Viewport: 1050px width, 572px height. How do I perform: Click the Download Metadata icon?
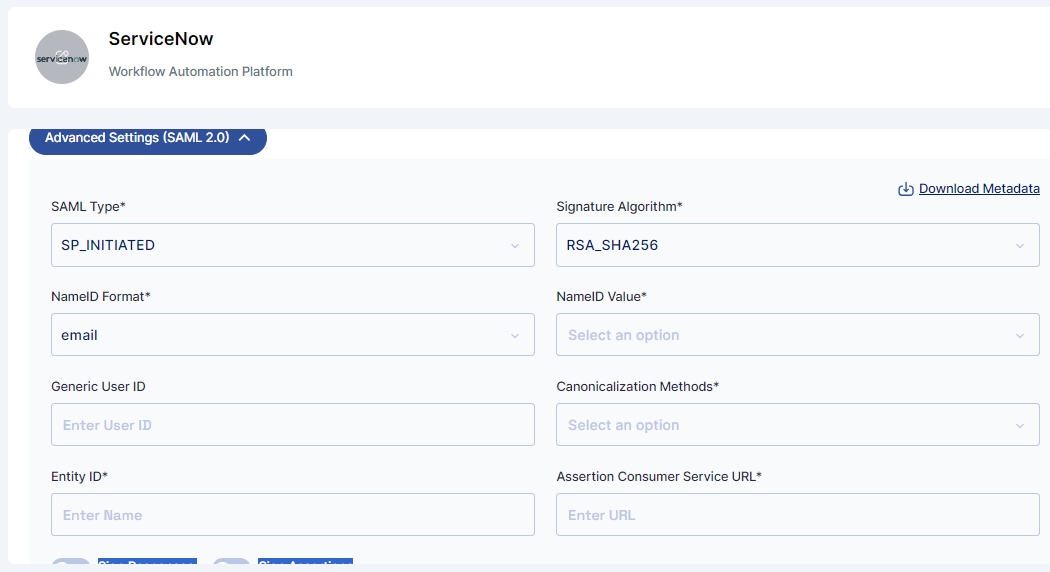tap(905, 189)
